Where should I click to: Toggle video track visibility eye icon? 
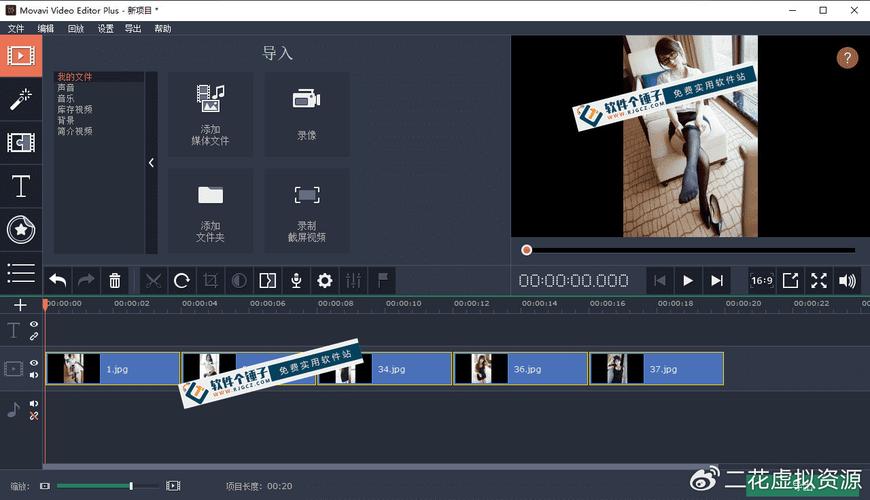pos(34,363)
